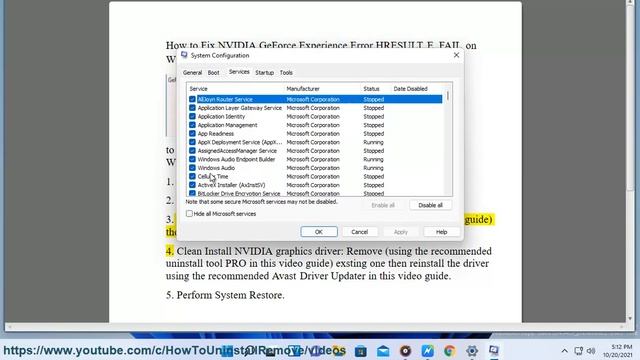The height and width of the screenshot is (360, 640).
Task: Open the Tools tab
Action: coord(286,73)
